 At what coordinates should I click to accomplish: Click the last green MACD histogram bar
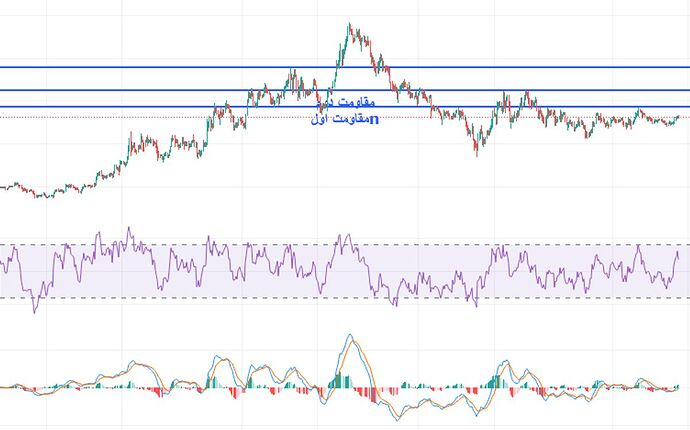point(677,386)
